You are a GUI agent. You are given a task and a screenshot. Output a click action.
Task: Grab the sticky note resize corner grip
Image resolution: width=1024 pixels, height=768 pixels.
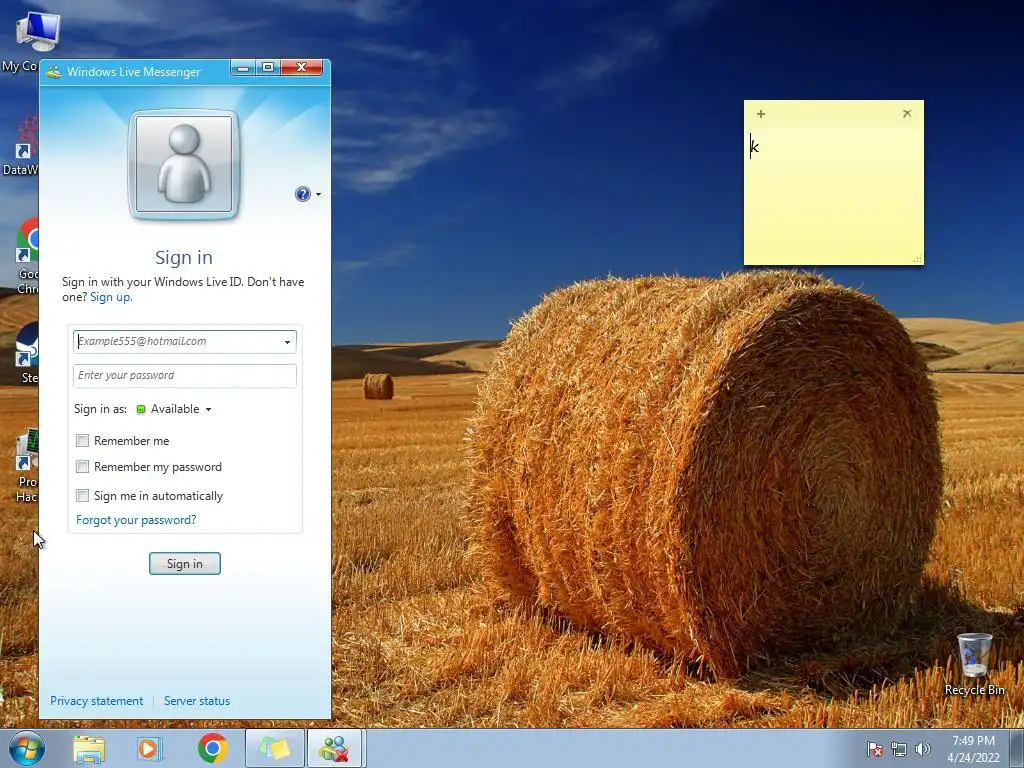tap(918, 259)
